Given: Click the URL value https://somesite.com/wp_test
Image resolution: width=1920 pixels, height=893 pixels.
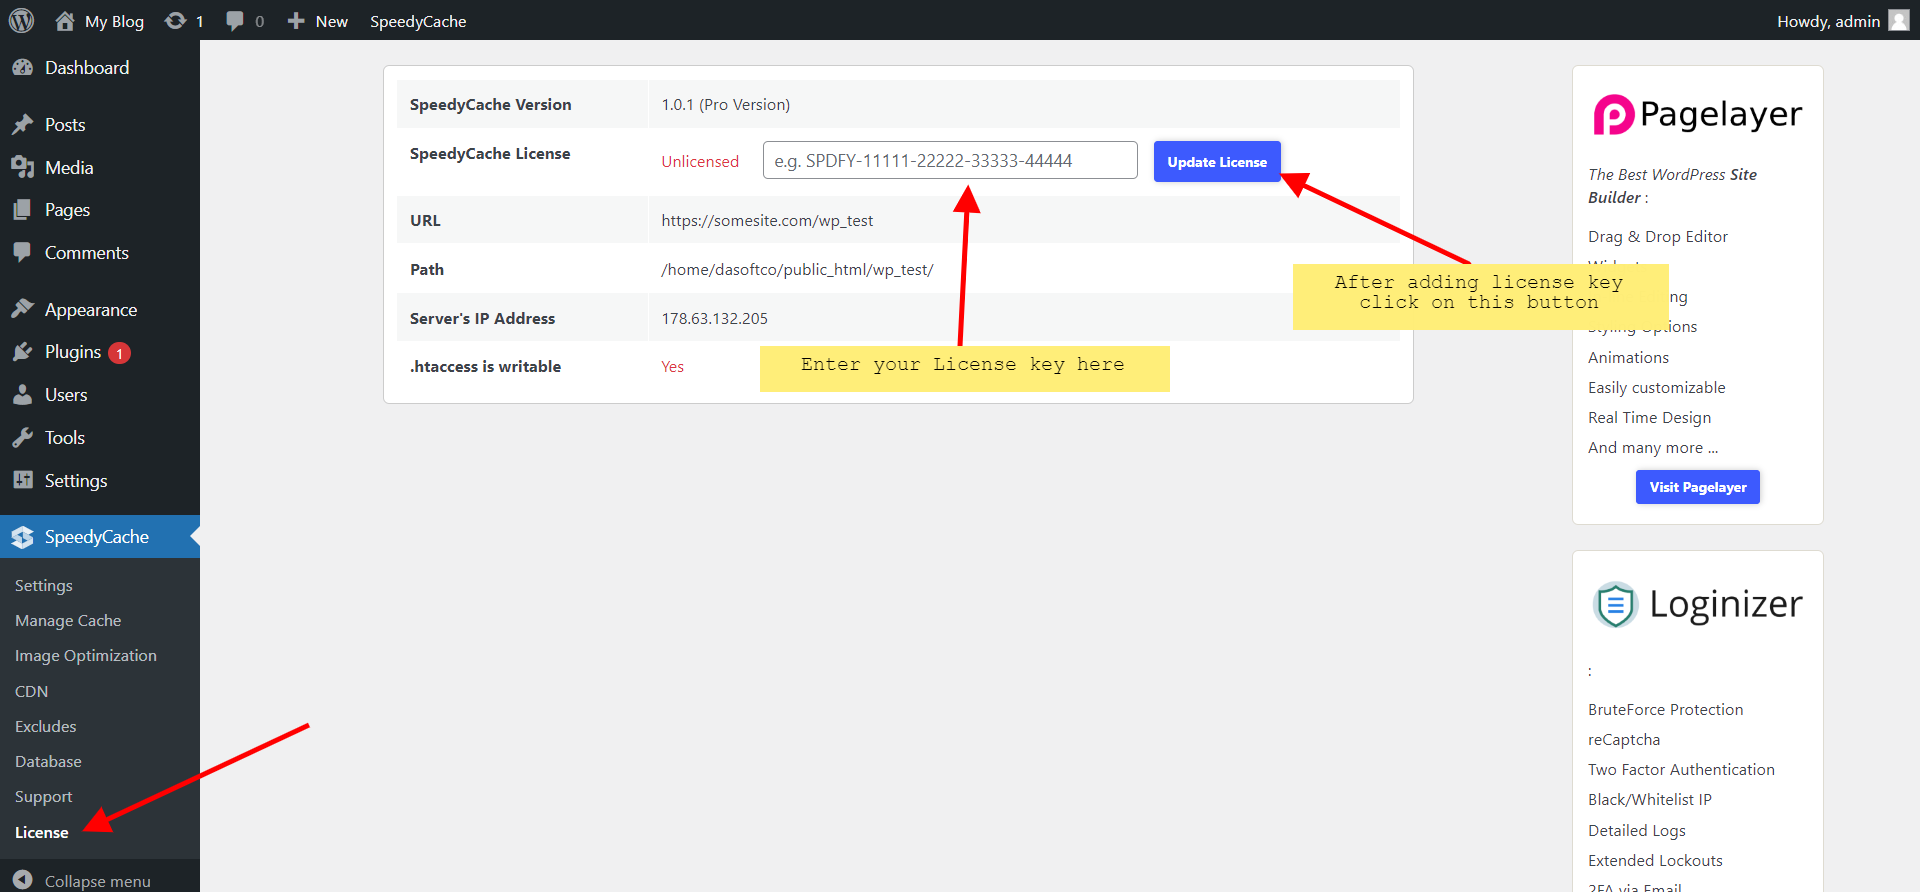Looking at the screenshot, I should coord(767,220).
